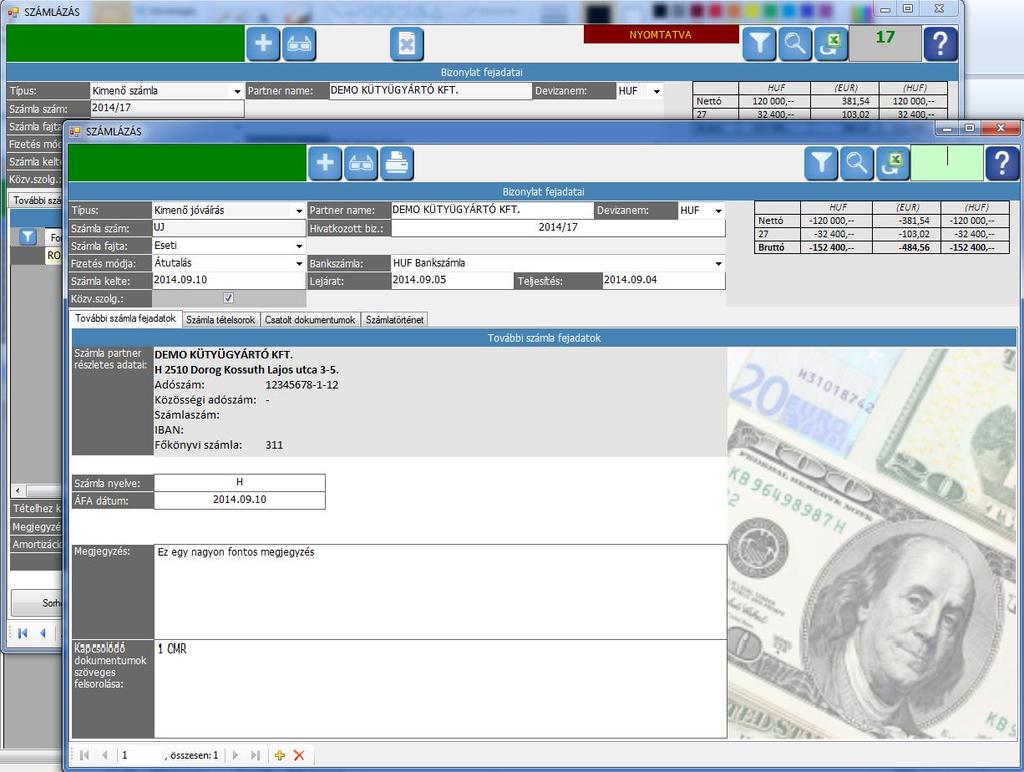Go to previous record in front window navigator
This screenshot has width=1024, height=772.
point(104,755)
